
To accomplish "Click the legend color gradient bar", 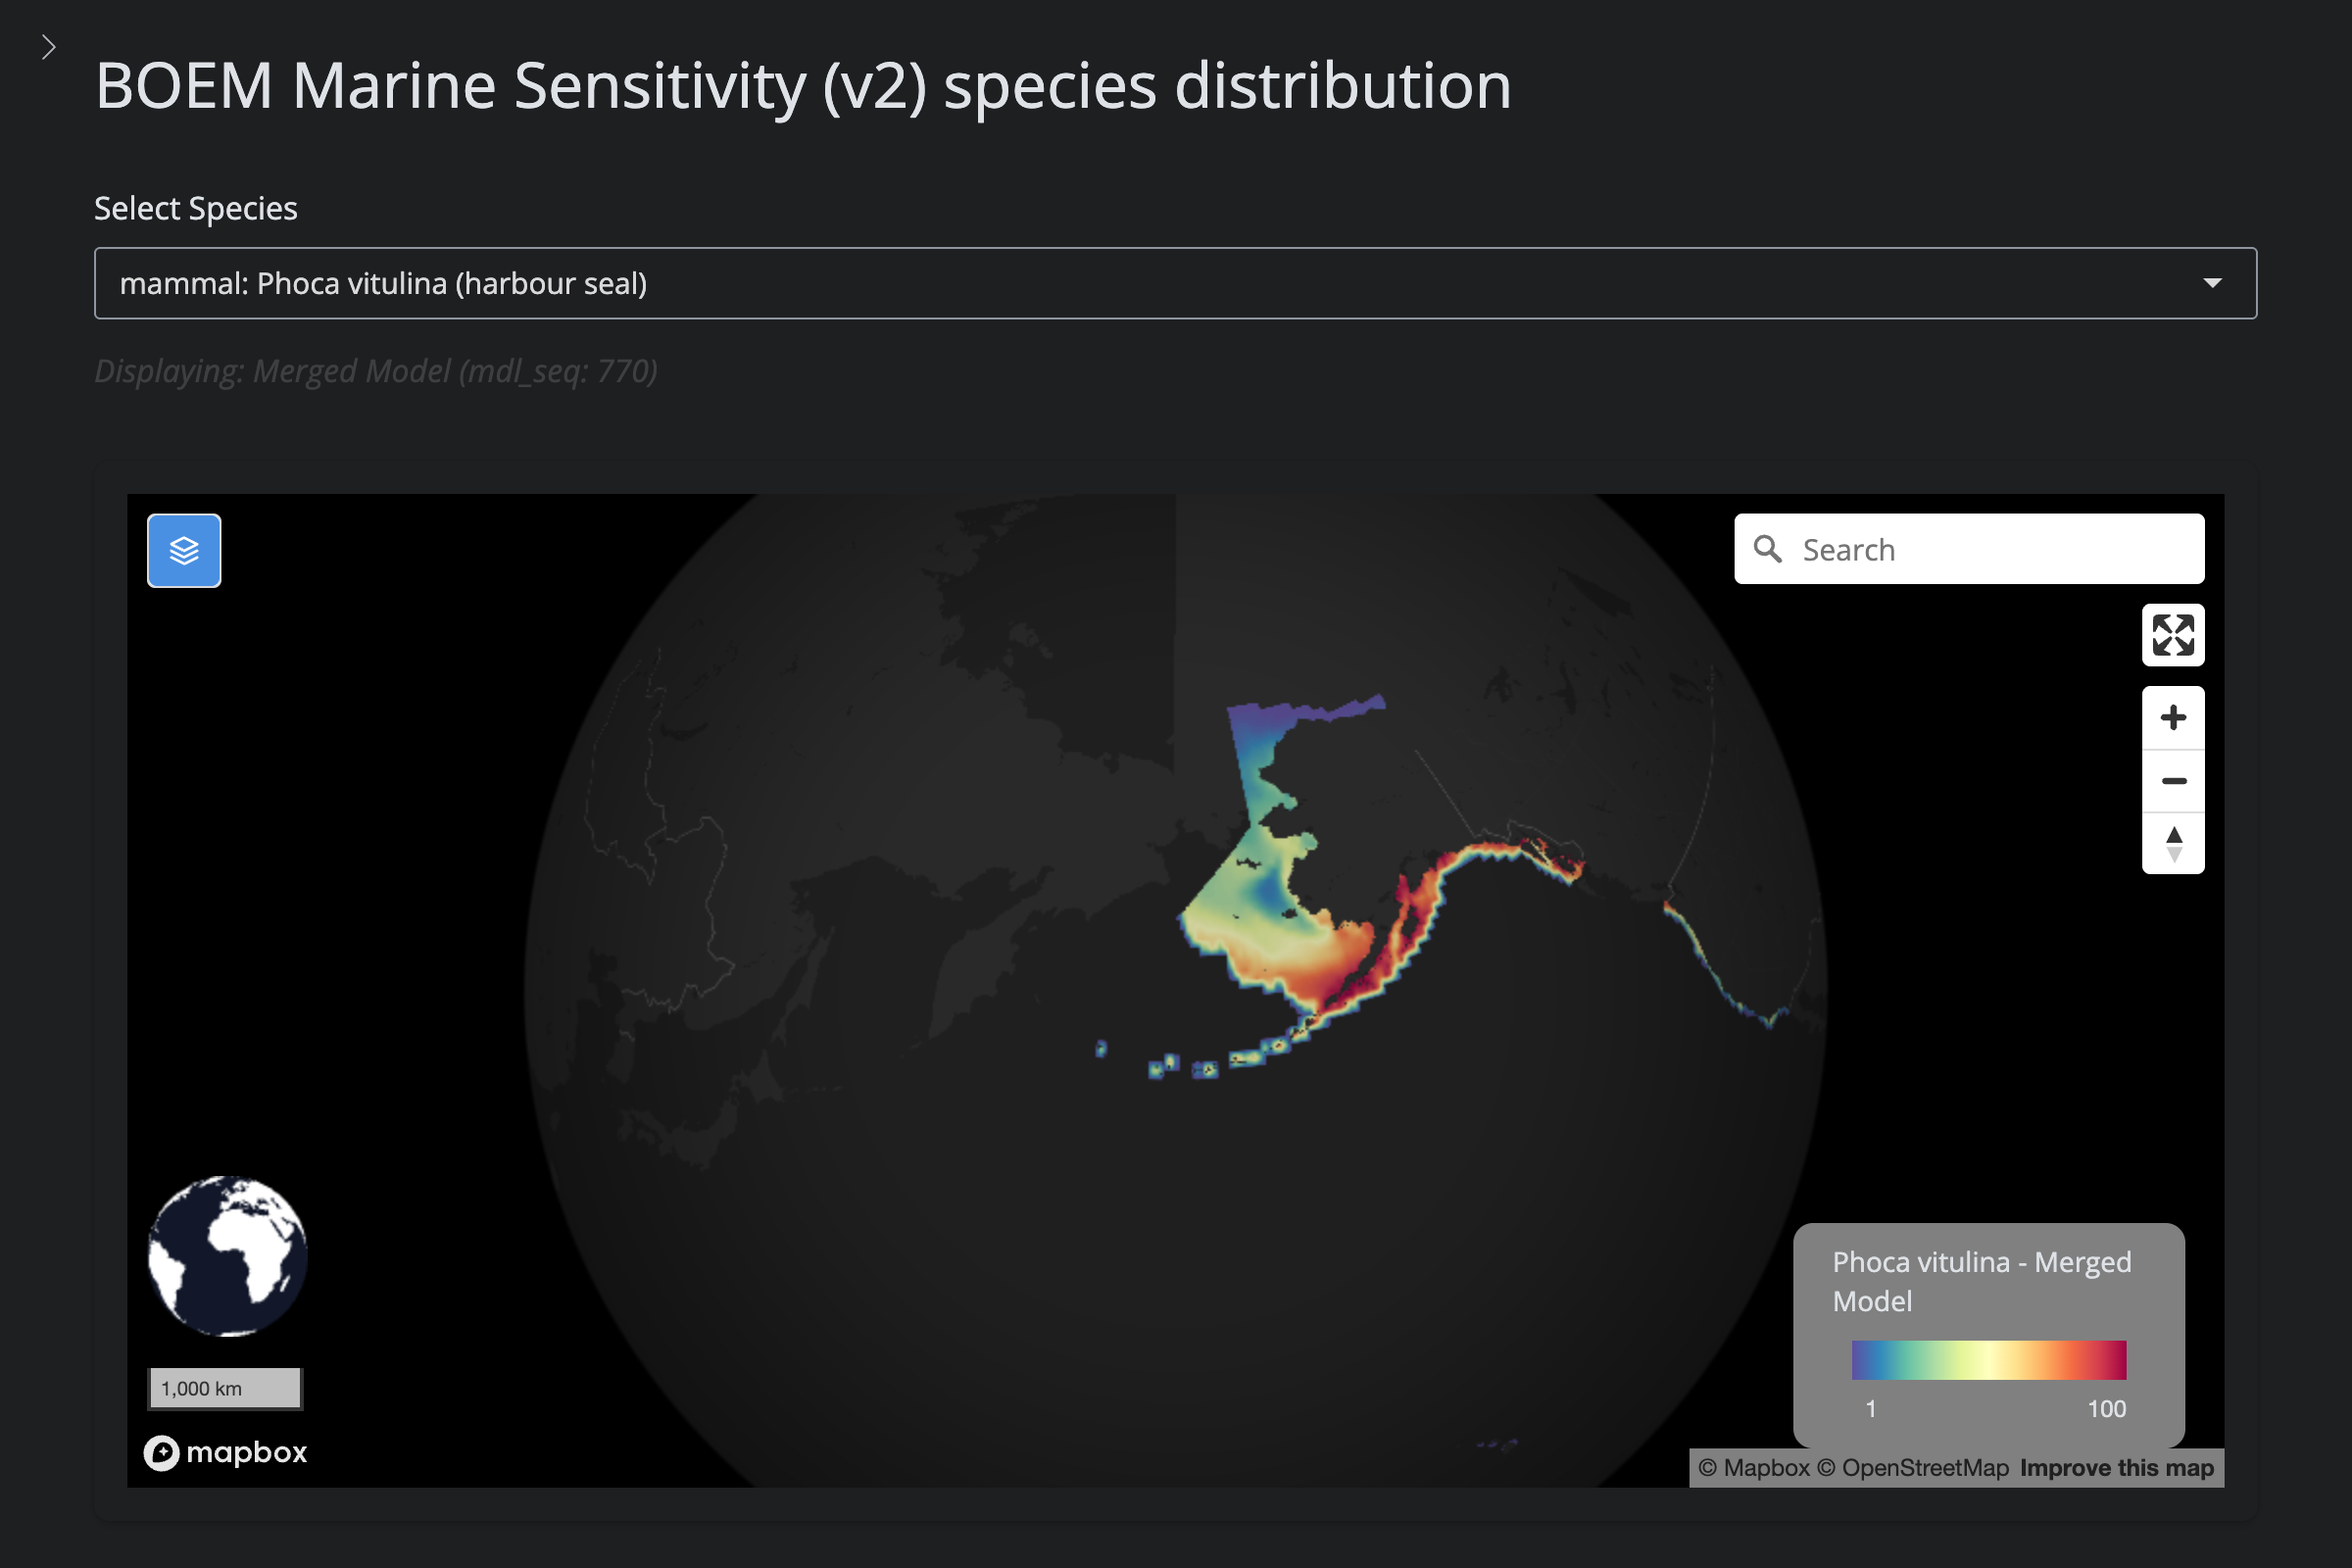I will click(1988, 1360).
